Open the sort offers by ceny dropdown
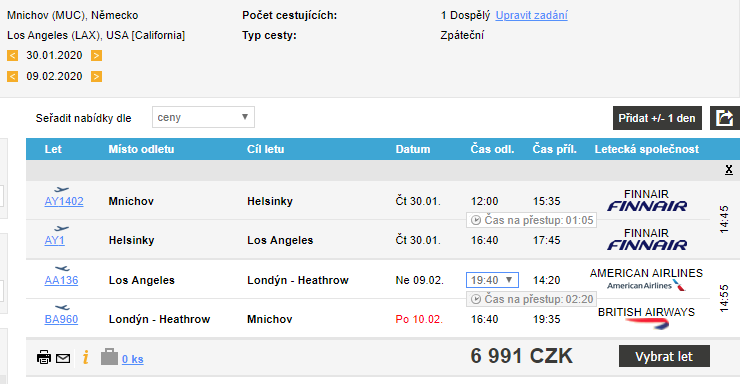Viewport: 748px width, 384px height. [x=203, y=117]
